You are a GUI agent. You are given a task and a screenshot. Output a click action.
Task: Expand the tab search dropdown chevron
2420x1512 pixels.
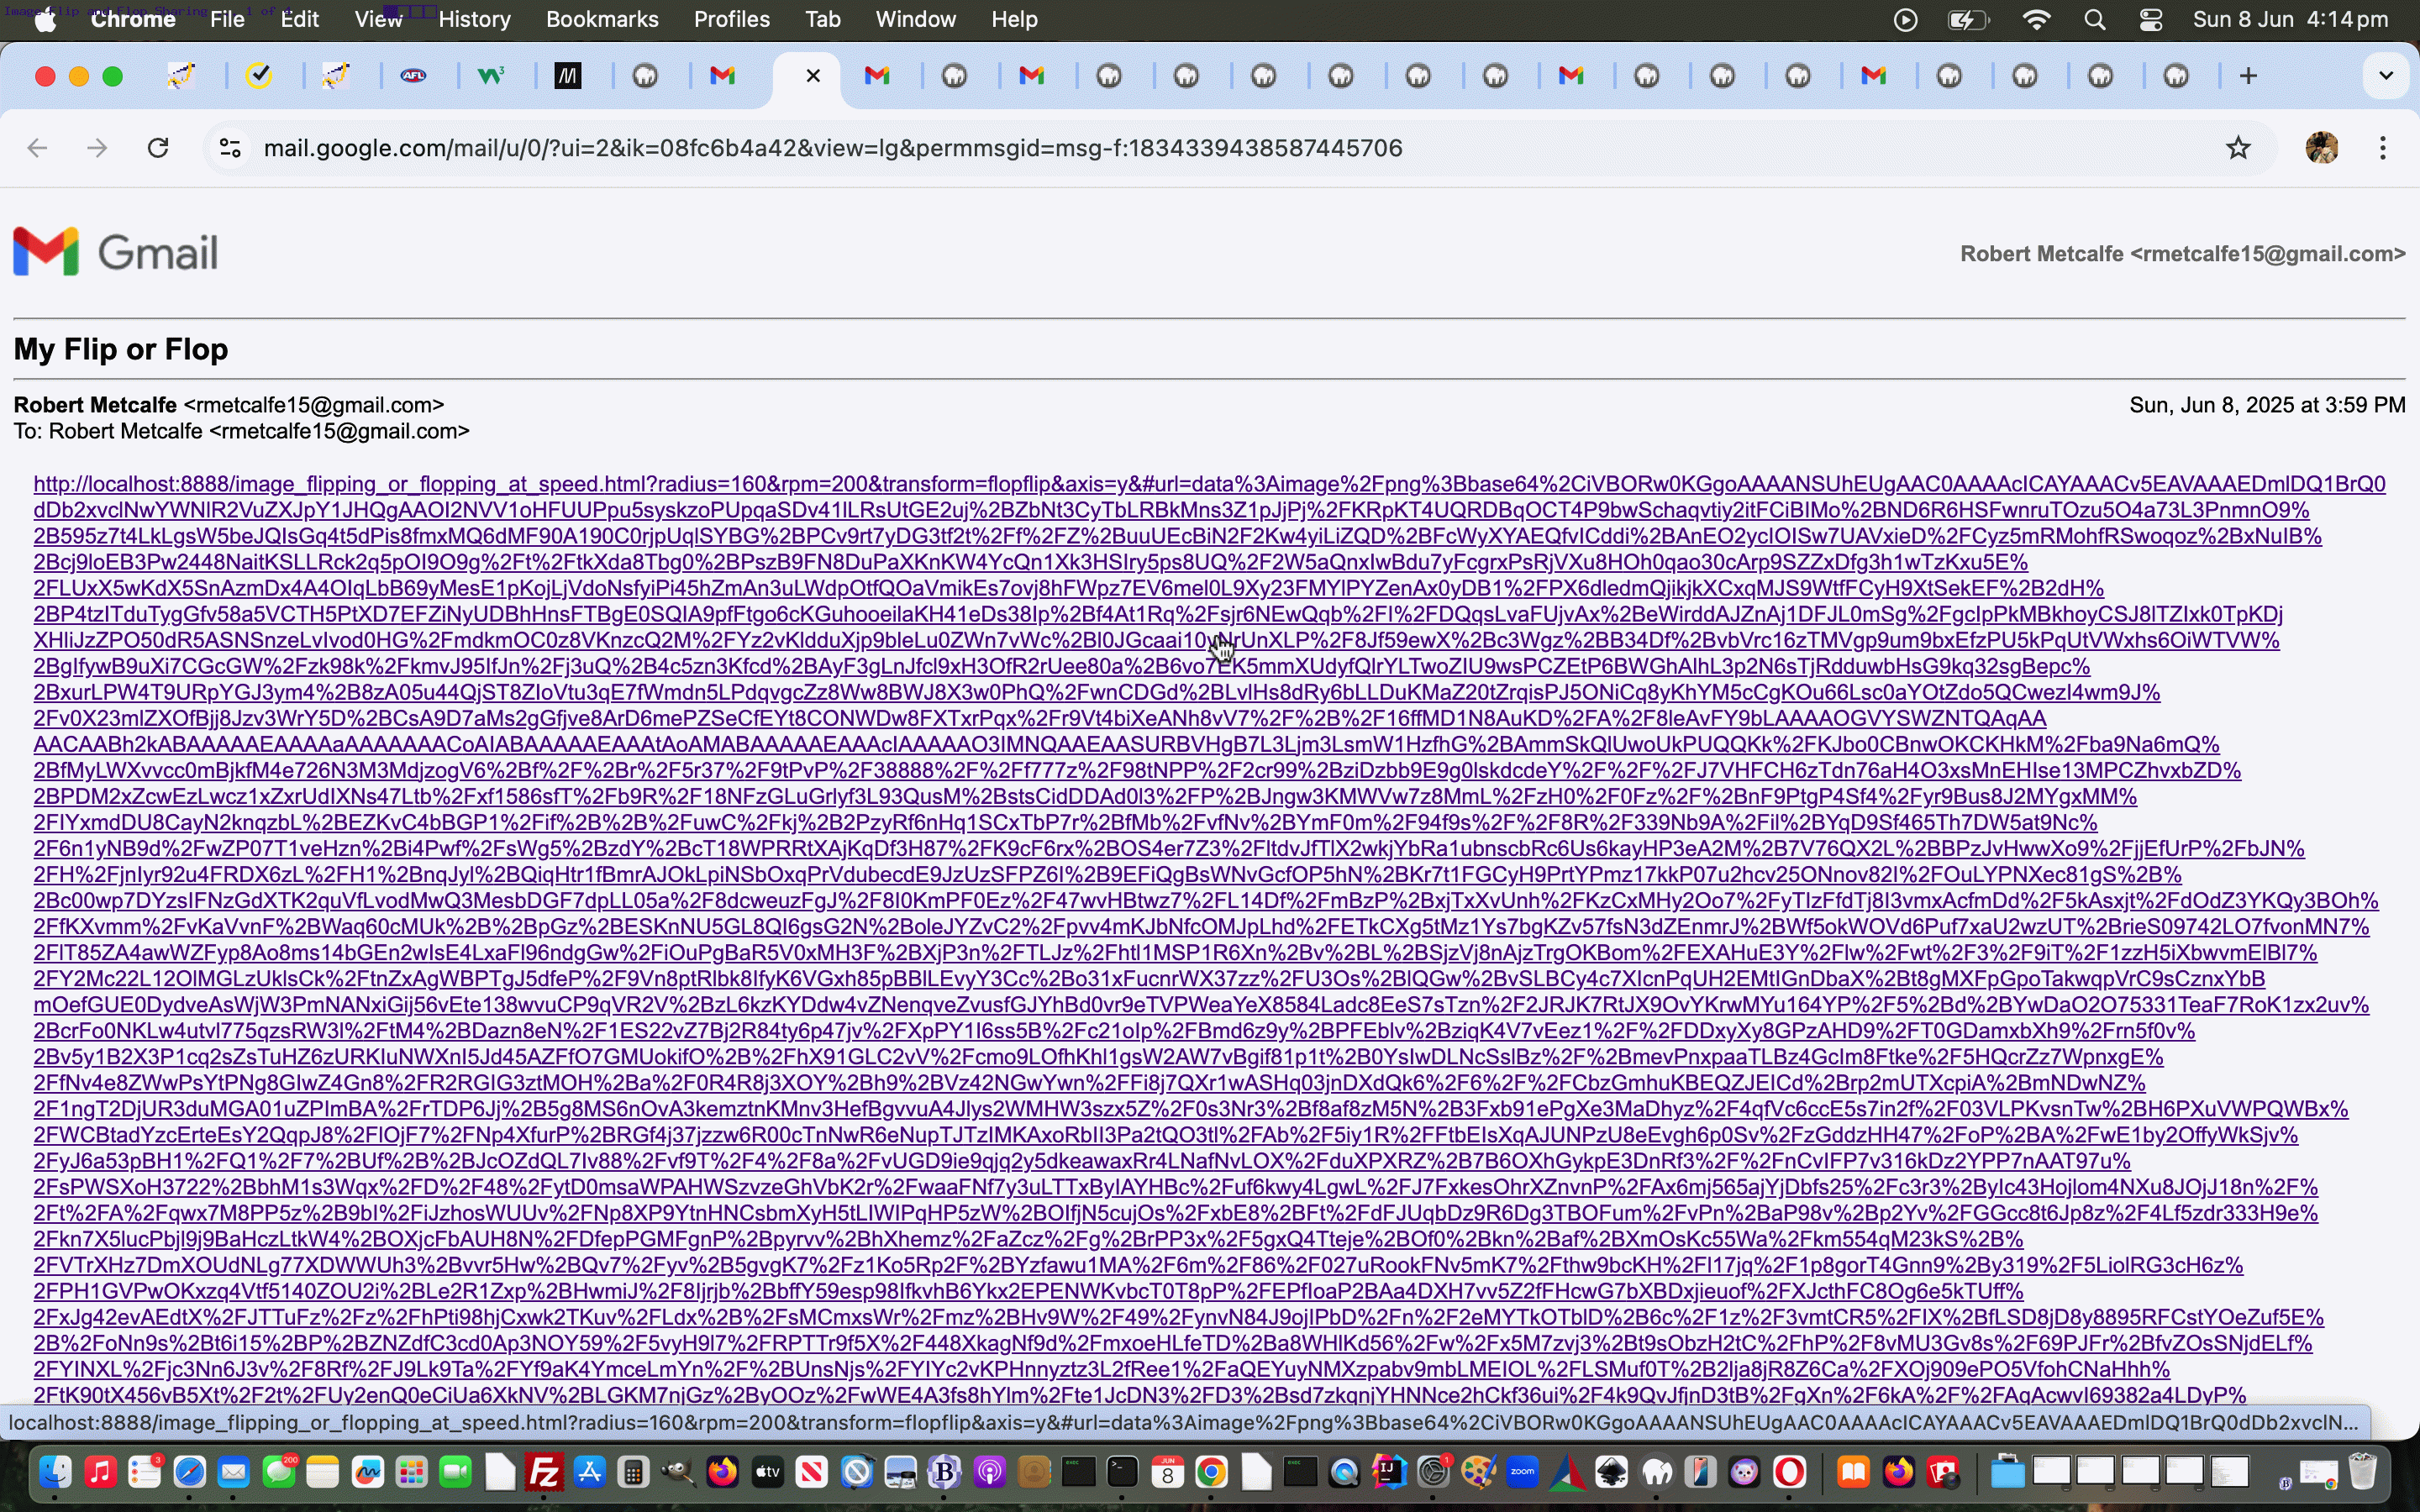[x=2385, y=76]
